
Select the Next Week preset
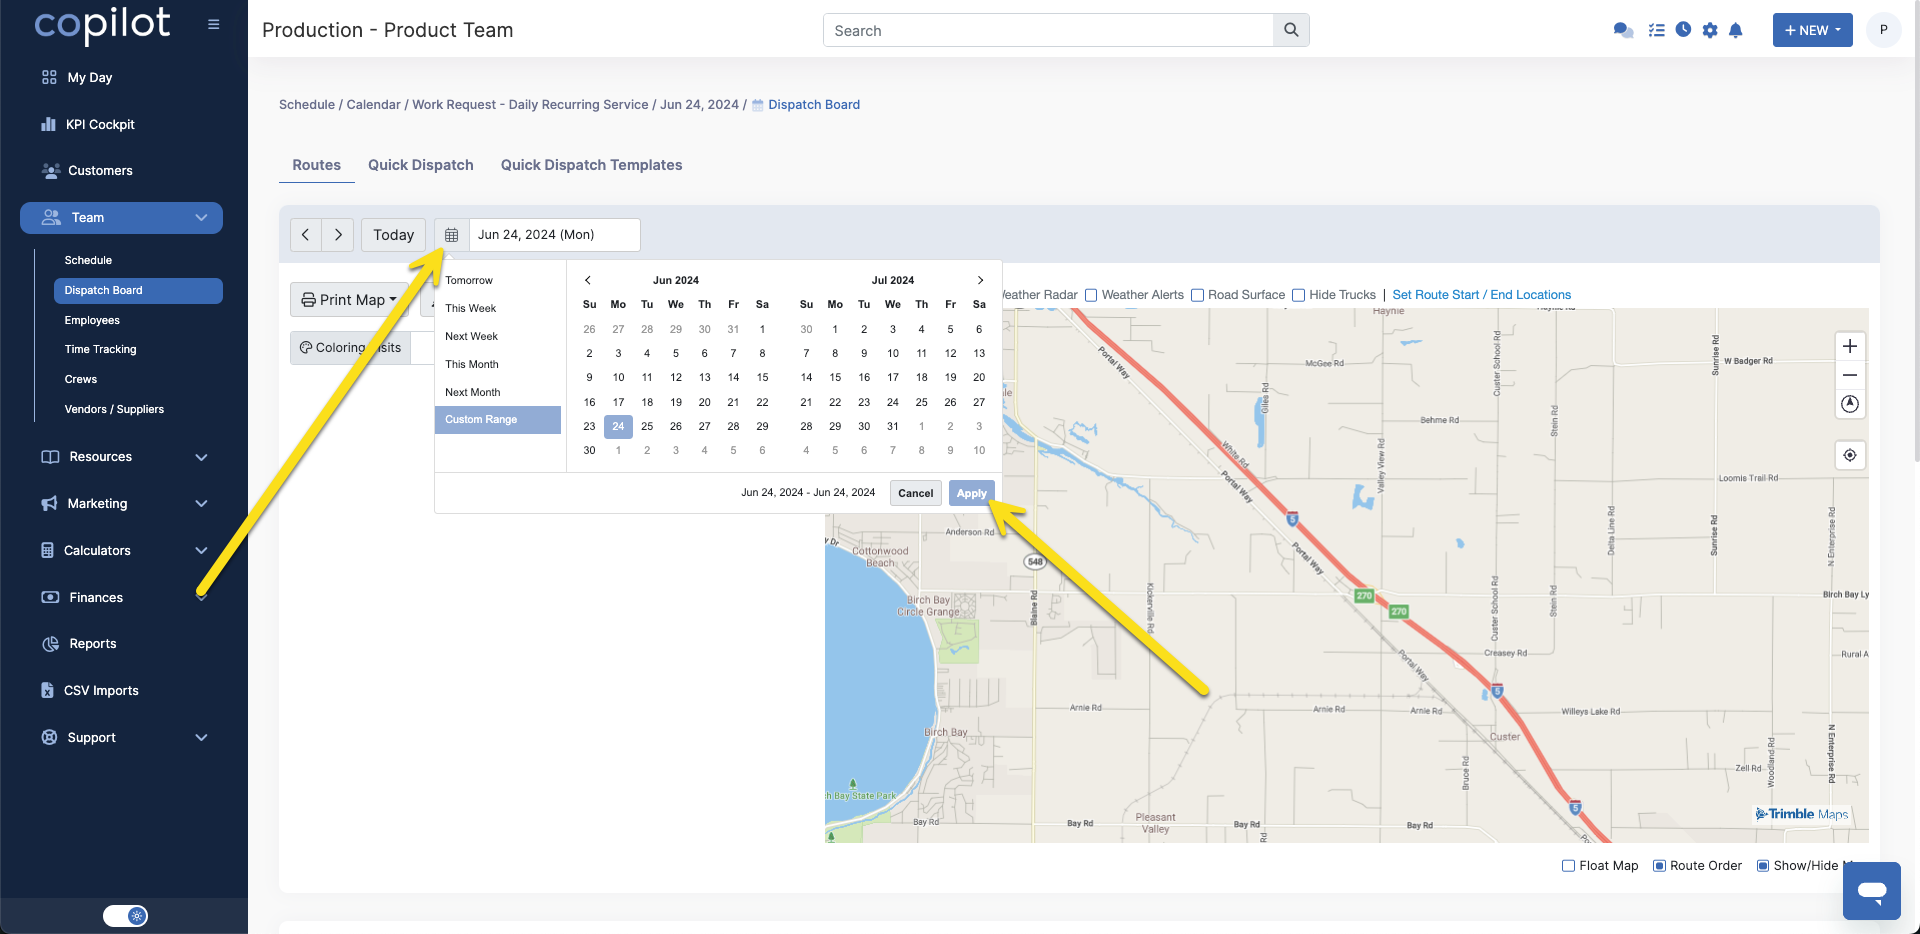click(498, 336)
